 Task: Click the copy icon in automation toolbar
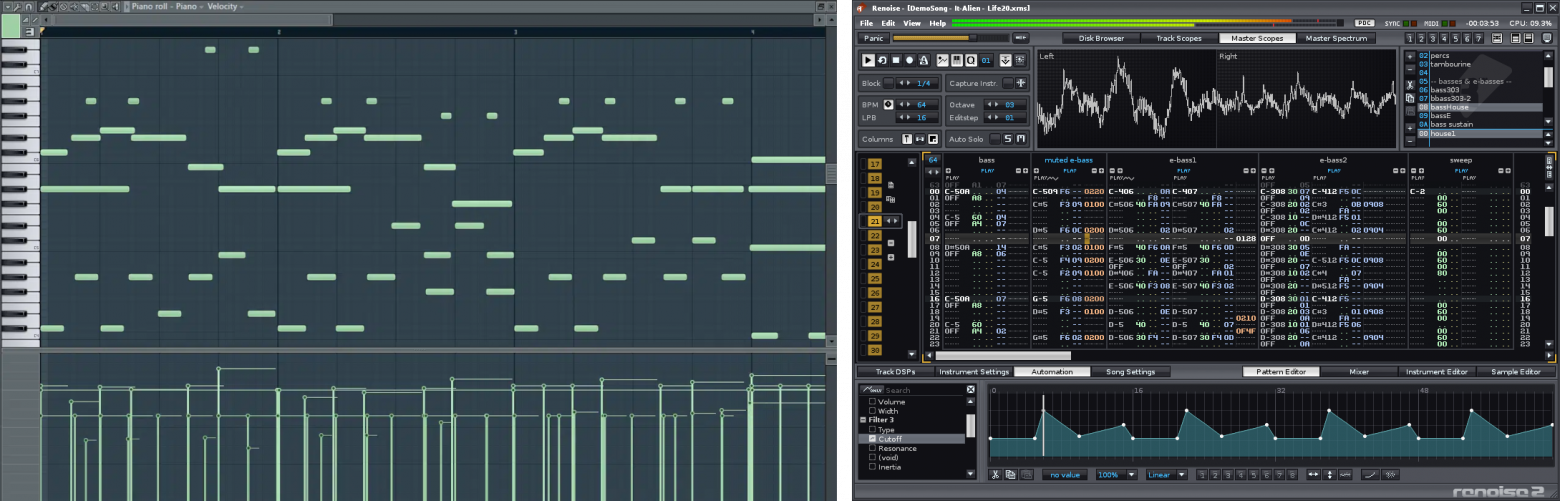tap(1010, 474)
